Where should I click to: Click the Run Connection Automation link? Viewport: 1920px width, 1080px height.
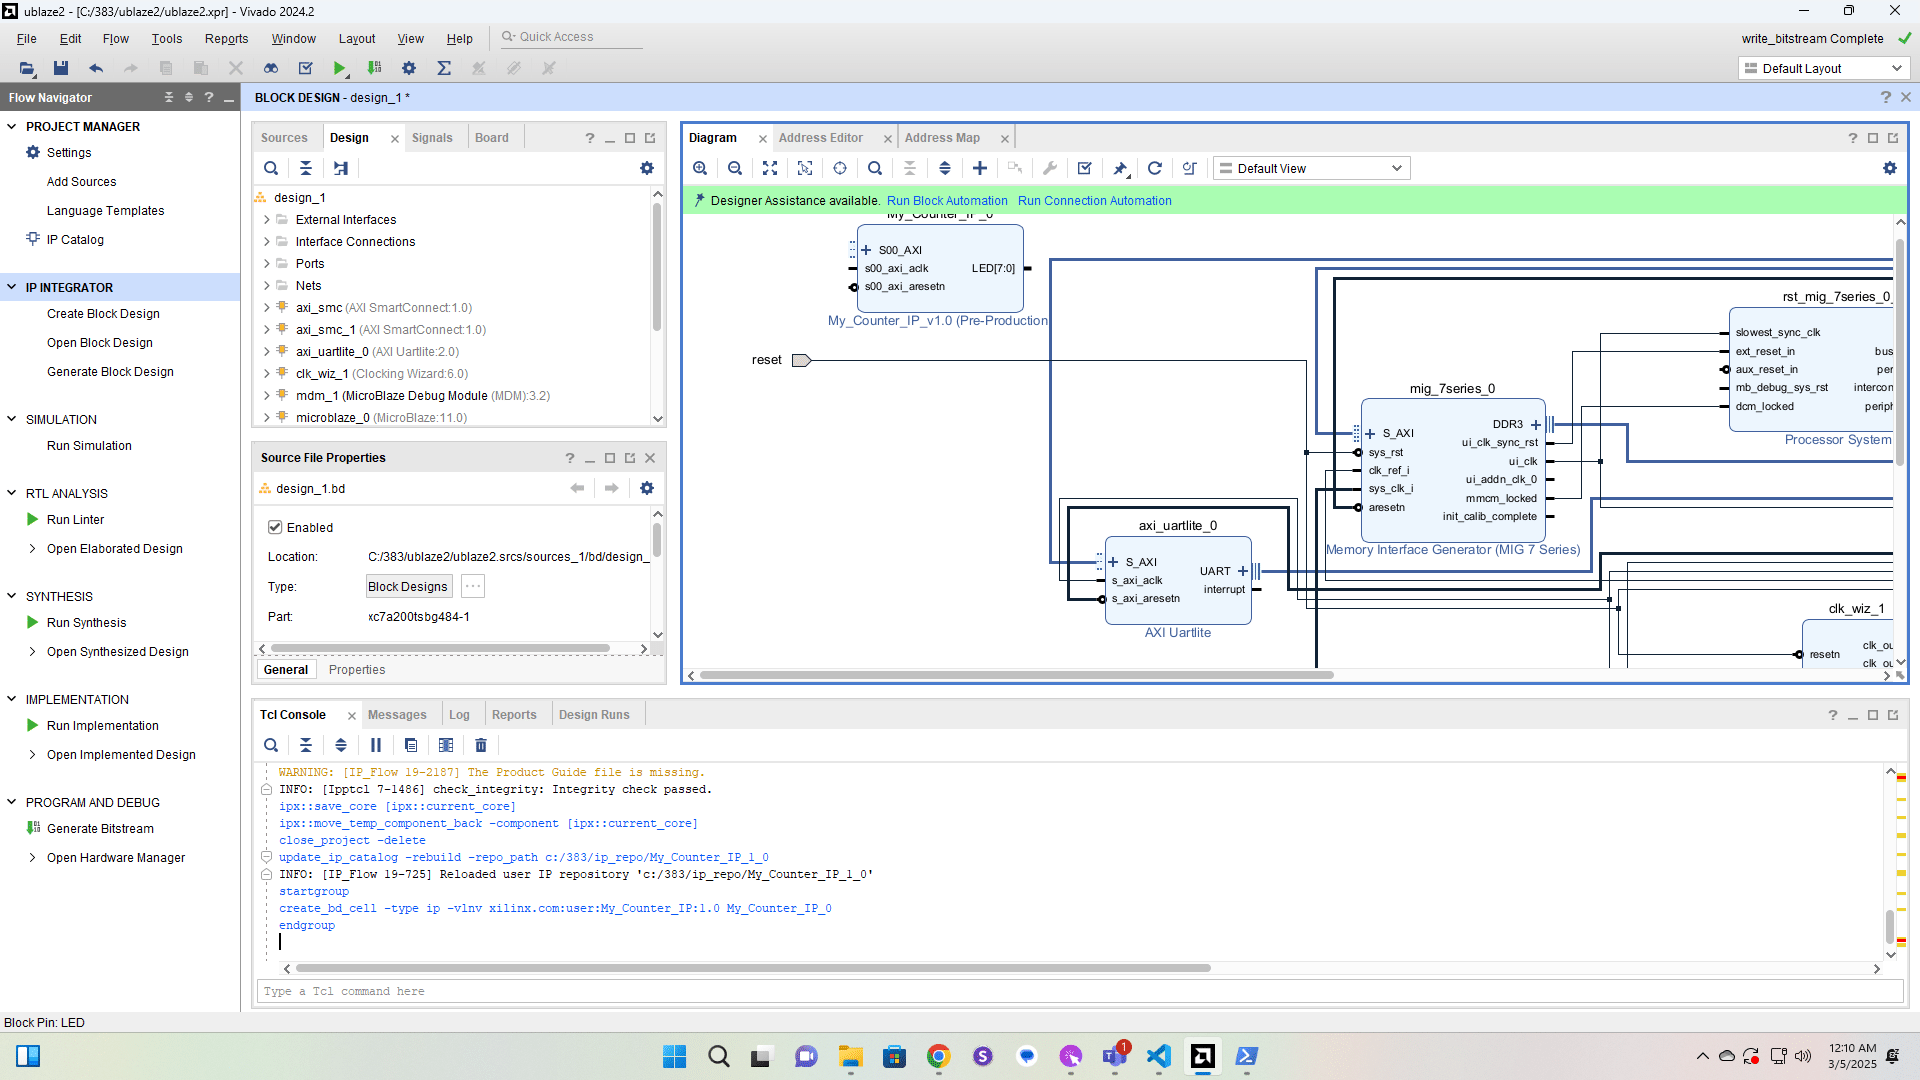[x=1094, y=200]
